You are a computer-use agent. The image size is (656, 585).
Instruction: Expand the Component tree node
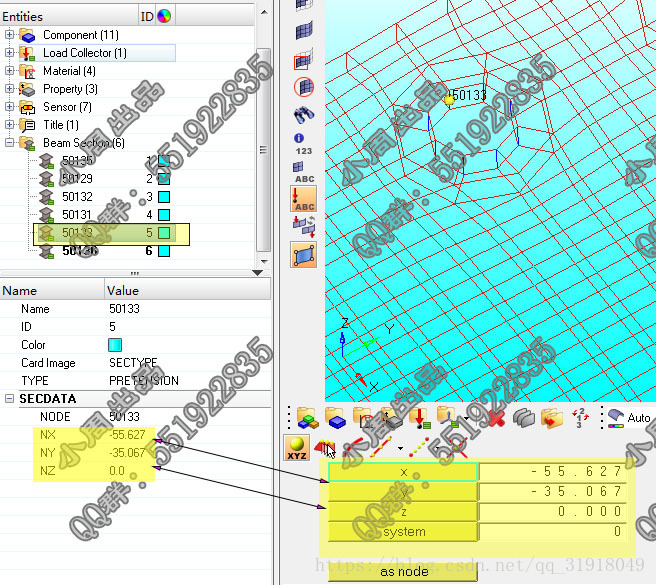[10, 35]
